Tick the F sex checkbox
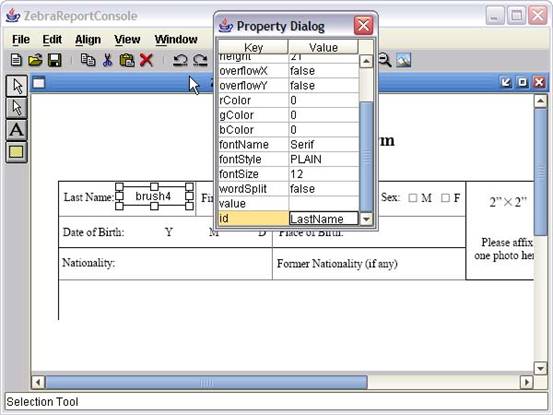 click(445, 198)
